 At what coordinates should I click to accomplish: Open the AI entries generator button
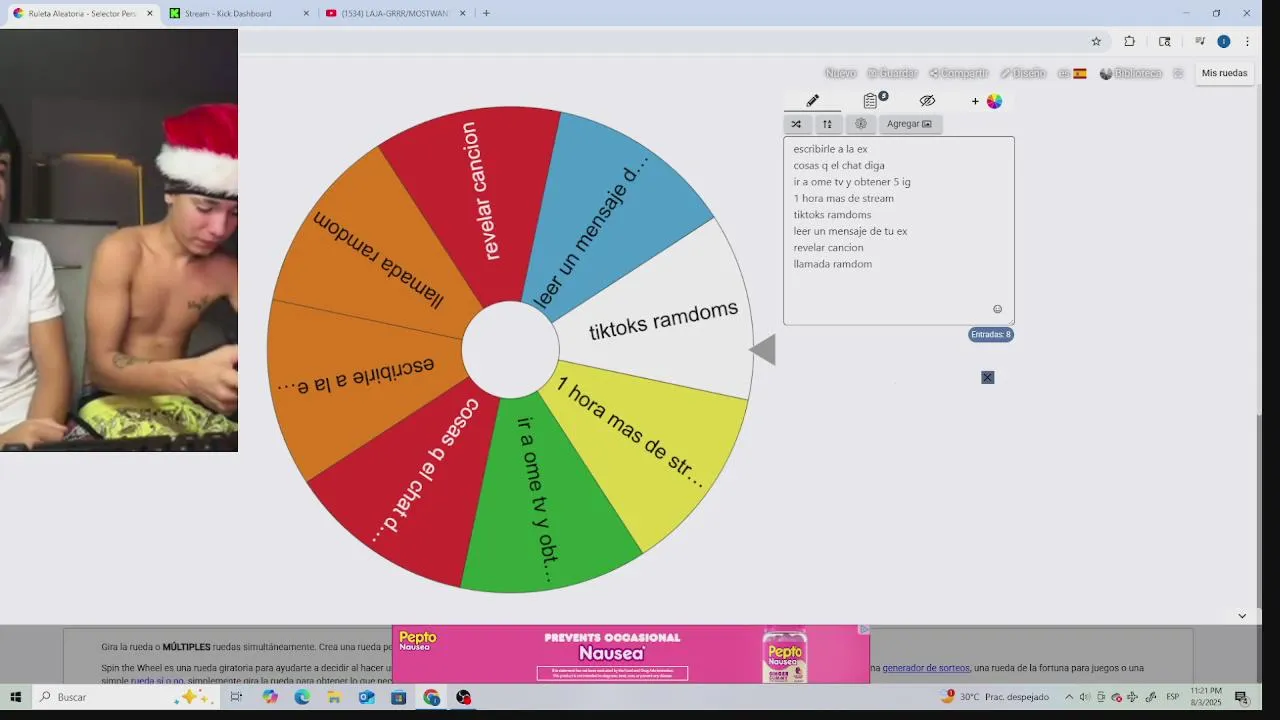coord(860,124)
